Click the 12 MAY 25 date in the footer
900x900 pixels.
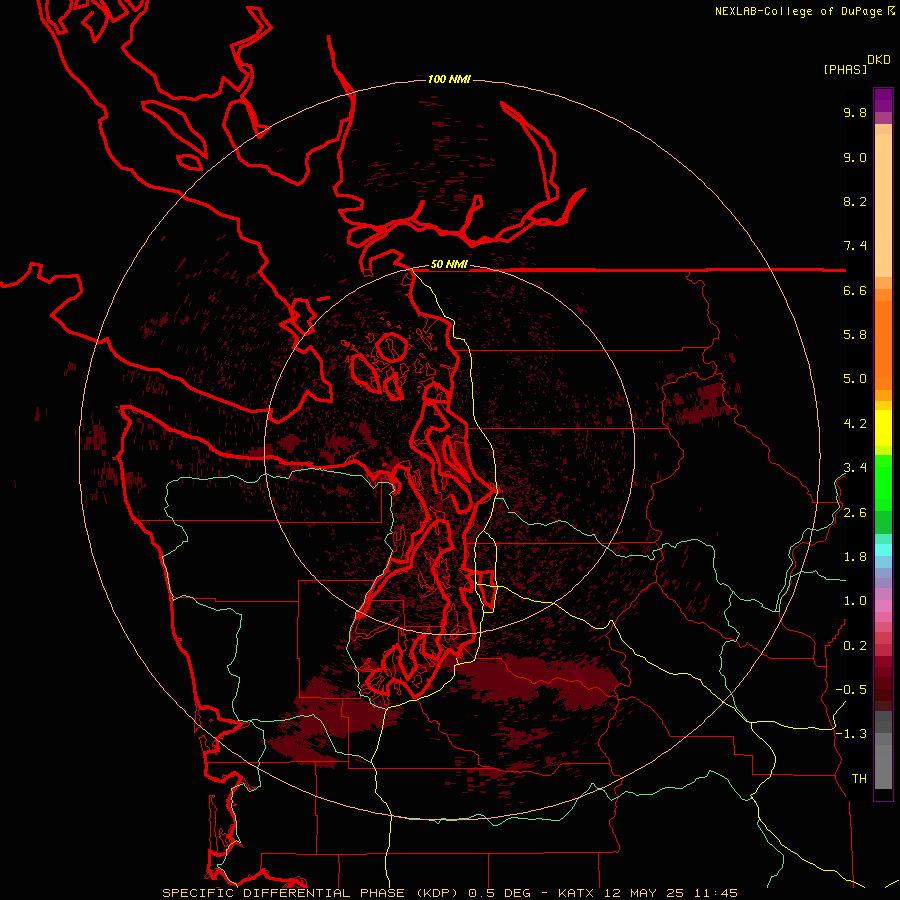[645, 893]
